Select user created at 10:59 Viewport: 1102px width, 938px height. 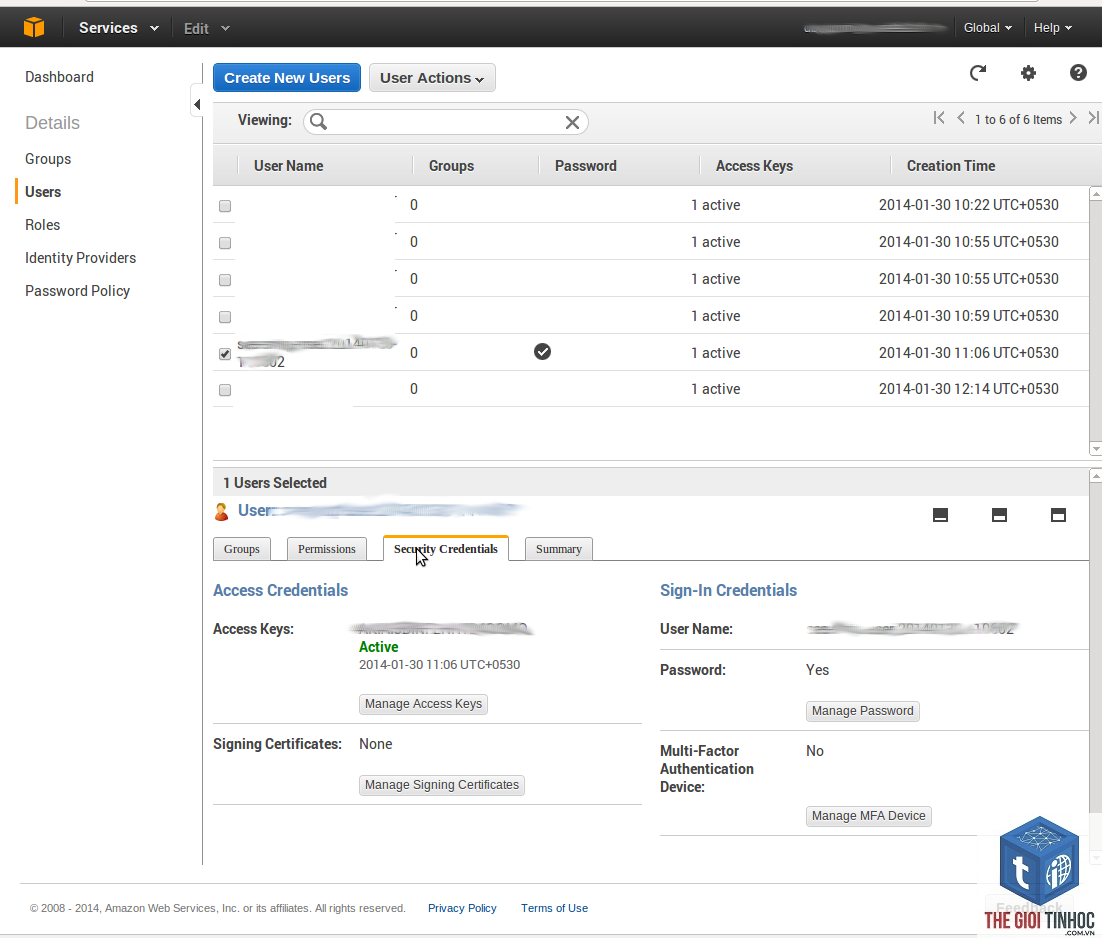point(225,317)
